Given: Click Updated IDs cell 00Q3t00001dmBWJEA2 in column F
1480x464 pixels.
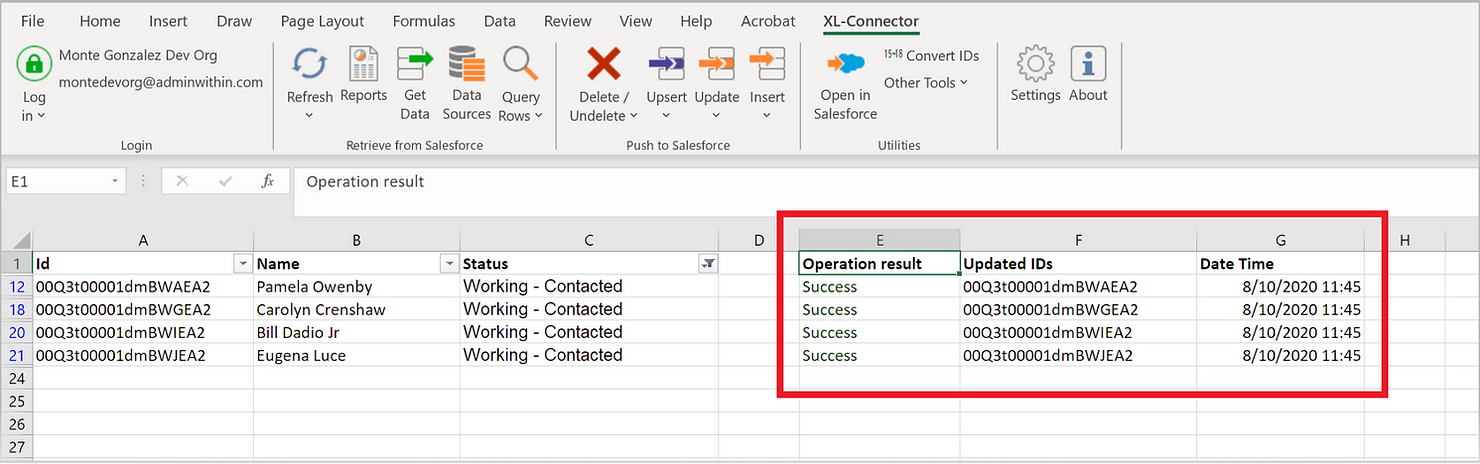Looking at the screenshot, I should click(1079, 356).
